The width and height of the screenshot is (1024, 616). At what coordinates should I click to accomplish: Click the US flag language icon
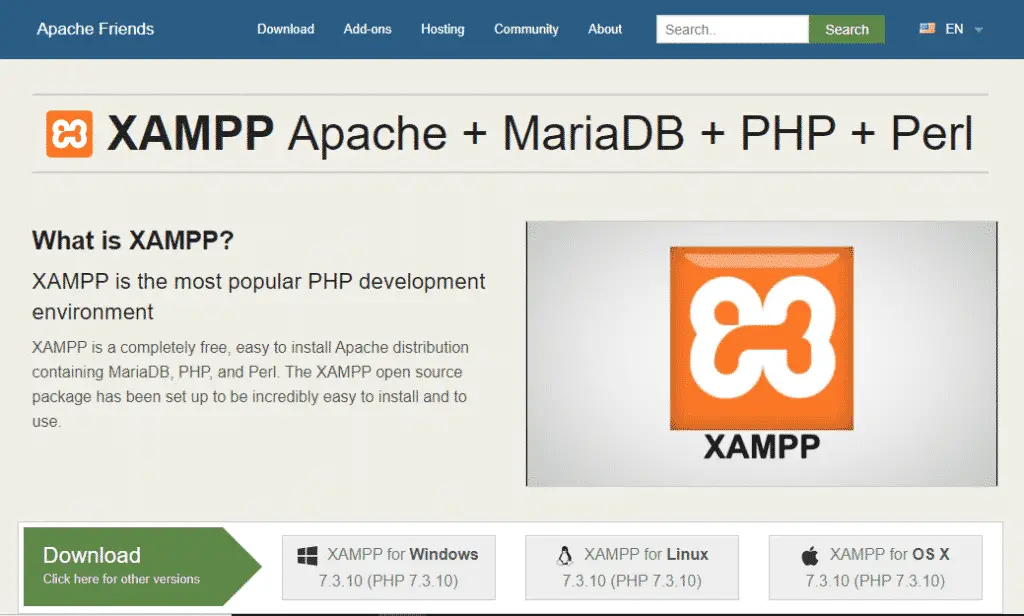click(x=927, y=29)
